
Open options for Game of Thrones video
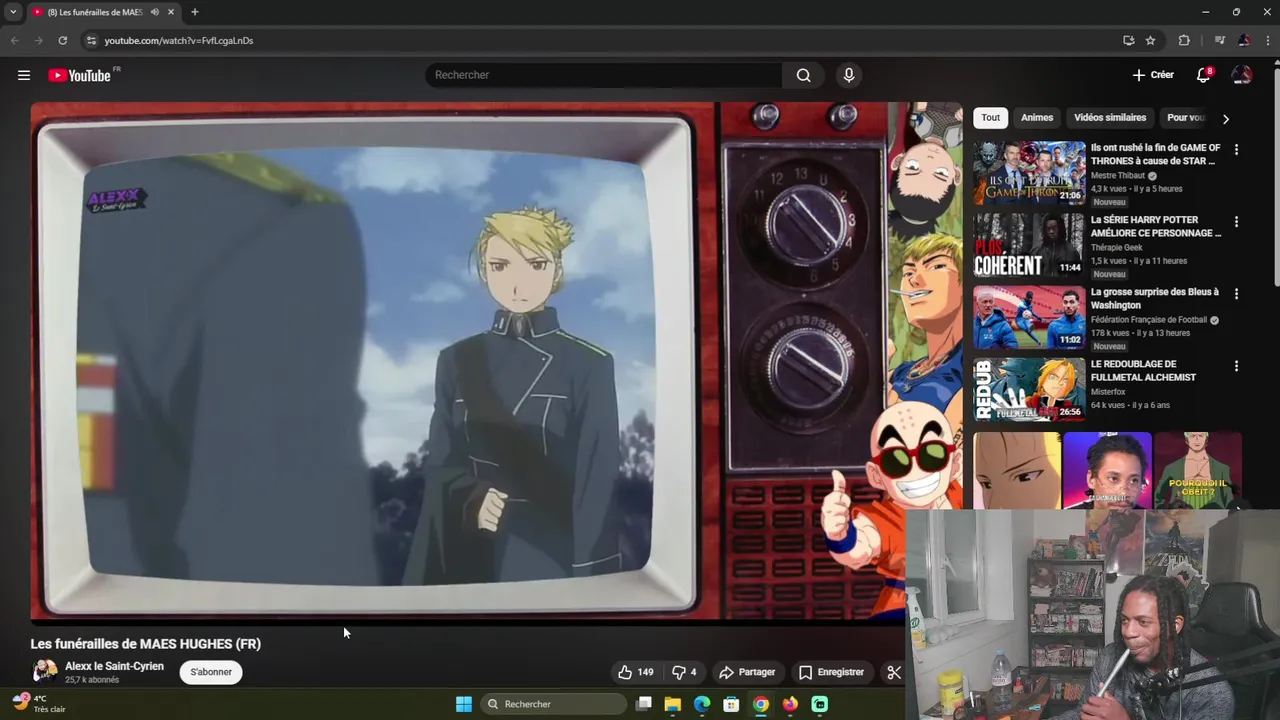[x=1236, y=149]
